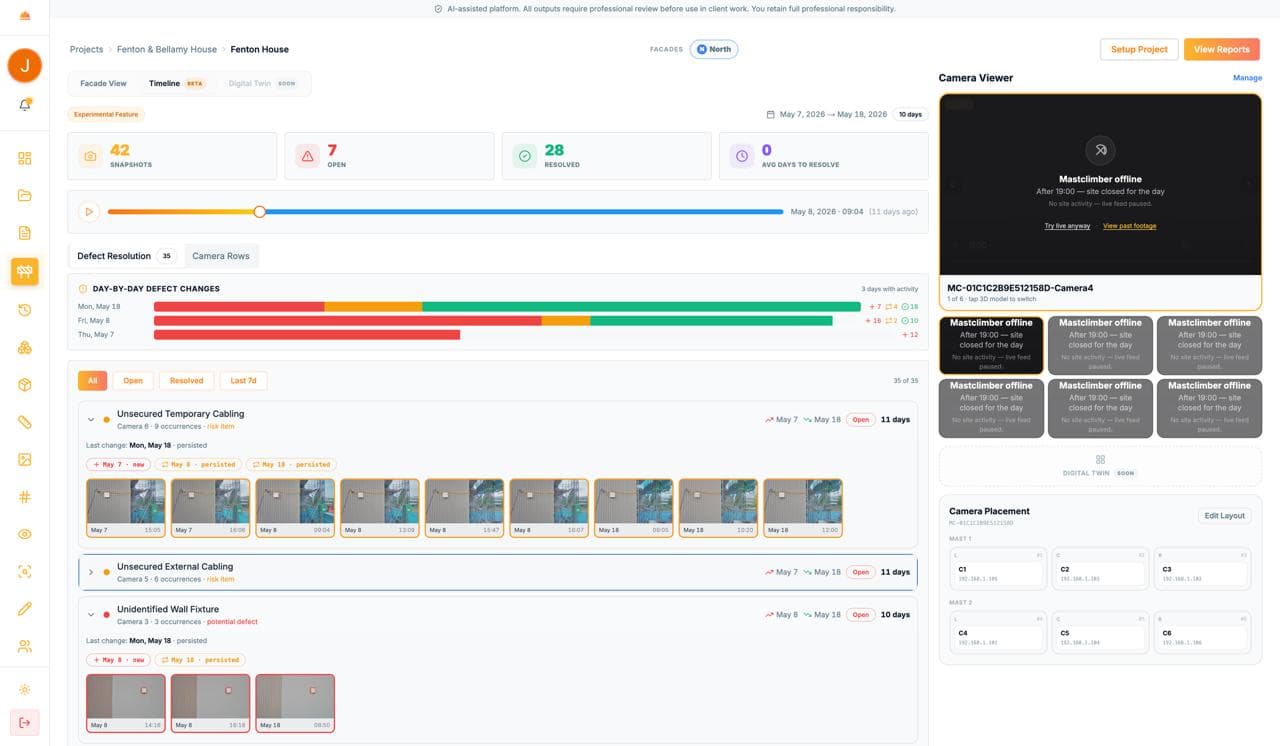This screenshot has width=1280, height=746.
Task: Click the clock icon on Avg Days card
Action: (741, 156)
